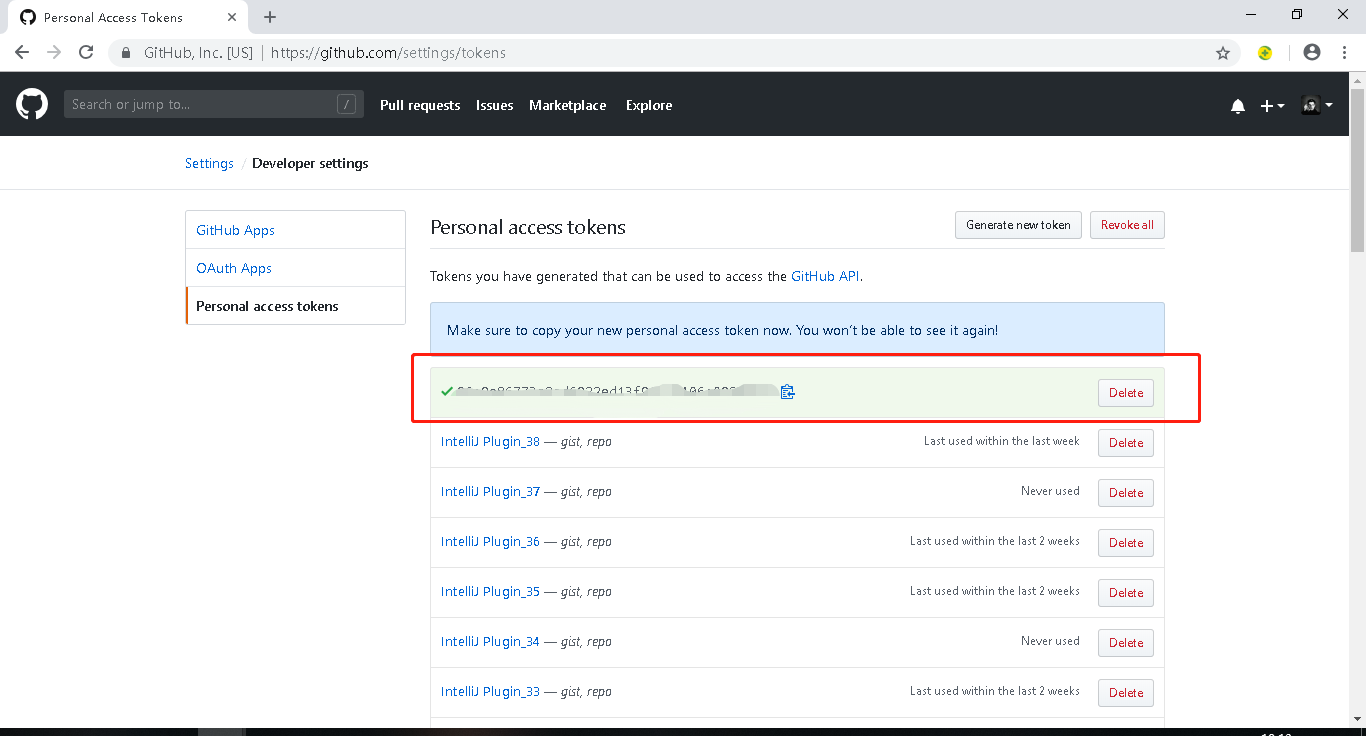This screenshot has height=736, width=1366.
Task: Delete the IntelliJ Plugin_36 token
Action: tap(1126, 543)
